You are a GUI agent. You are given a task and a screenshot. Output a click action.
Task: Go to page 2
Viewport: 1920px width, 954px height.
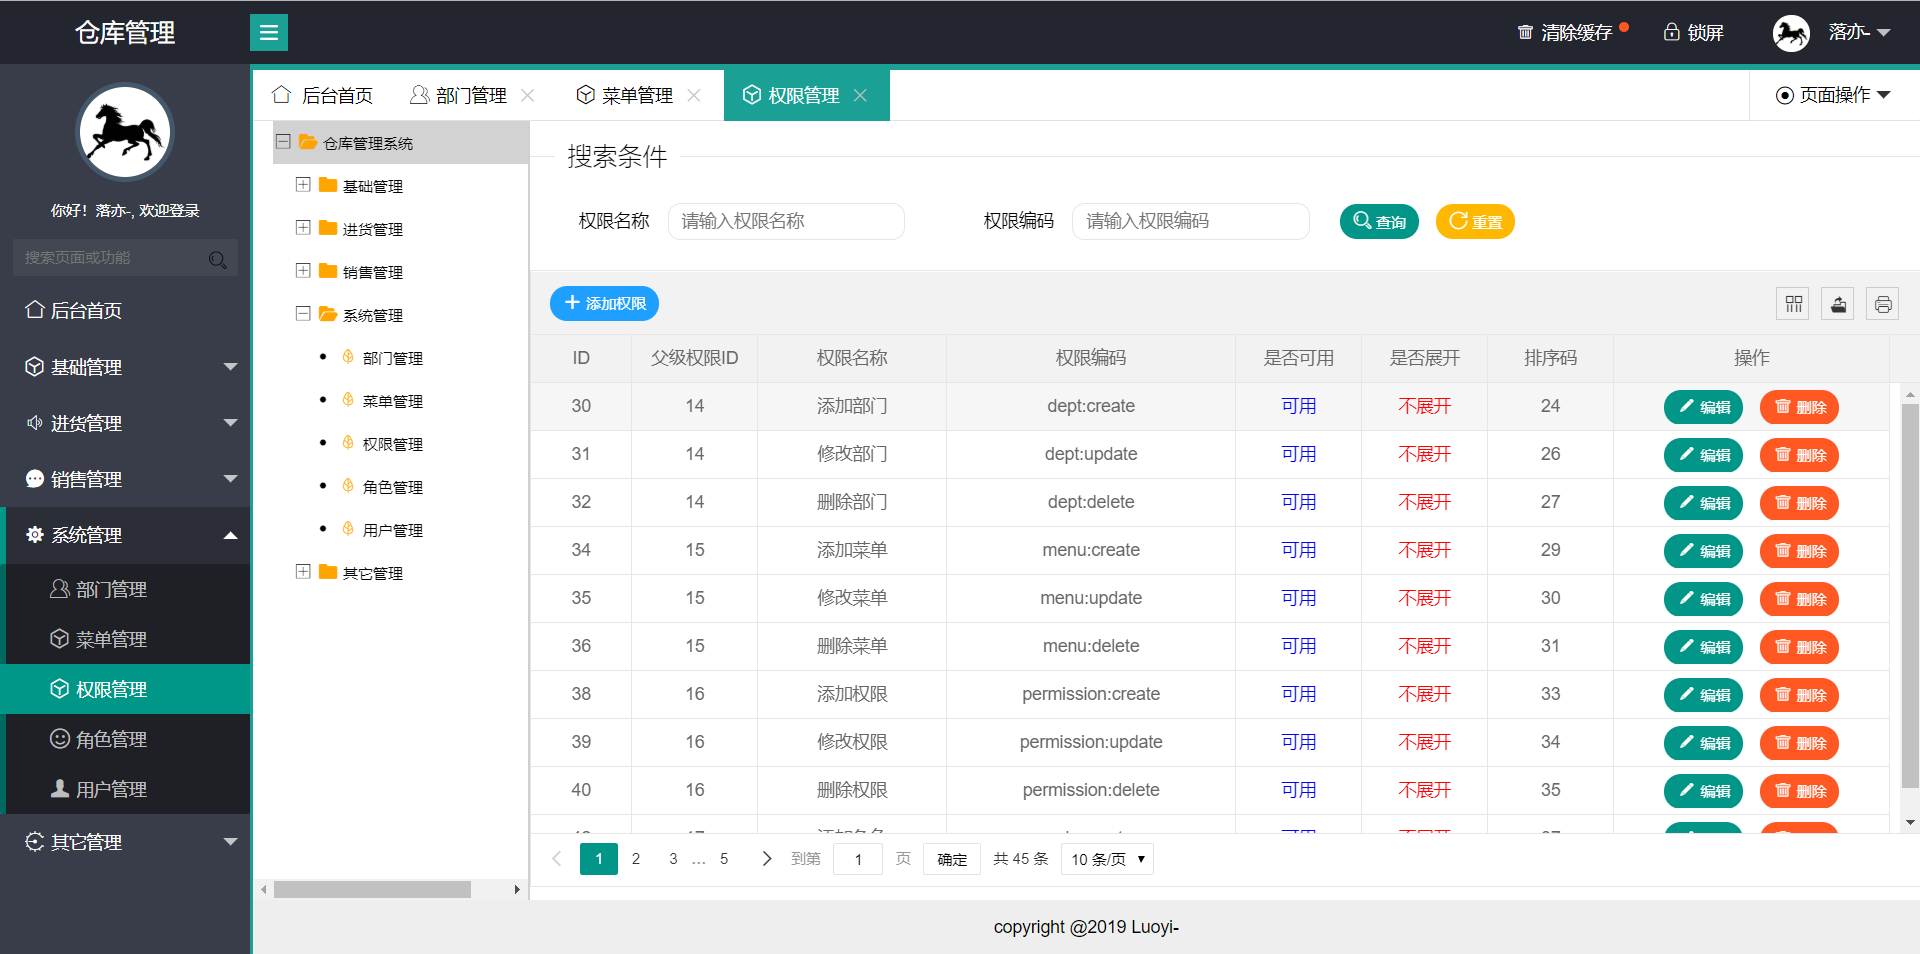pyautogui.click(x=636, y=859)
